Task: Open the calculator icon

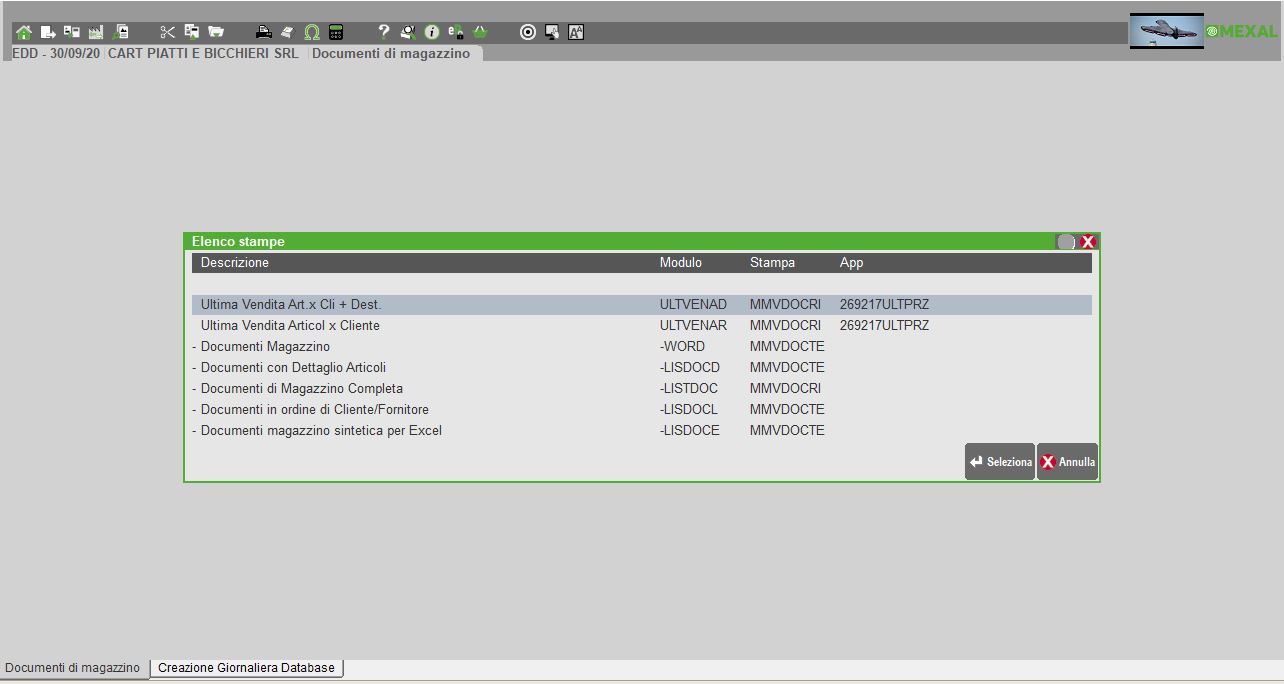Action: coord(336,32)
